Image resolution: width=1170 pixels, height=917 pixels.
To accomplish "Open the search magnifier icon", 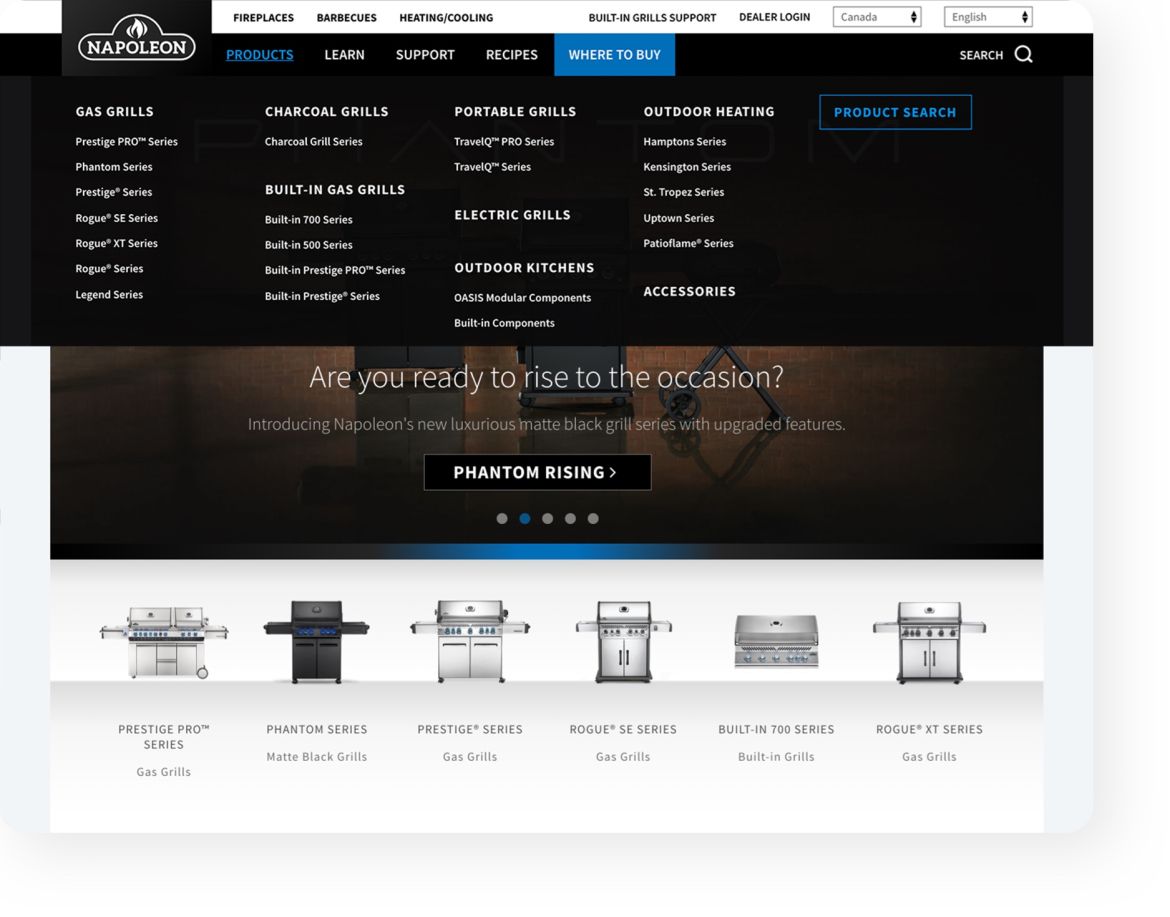I will click(1021, 55).
